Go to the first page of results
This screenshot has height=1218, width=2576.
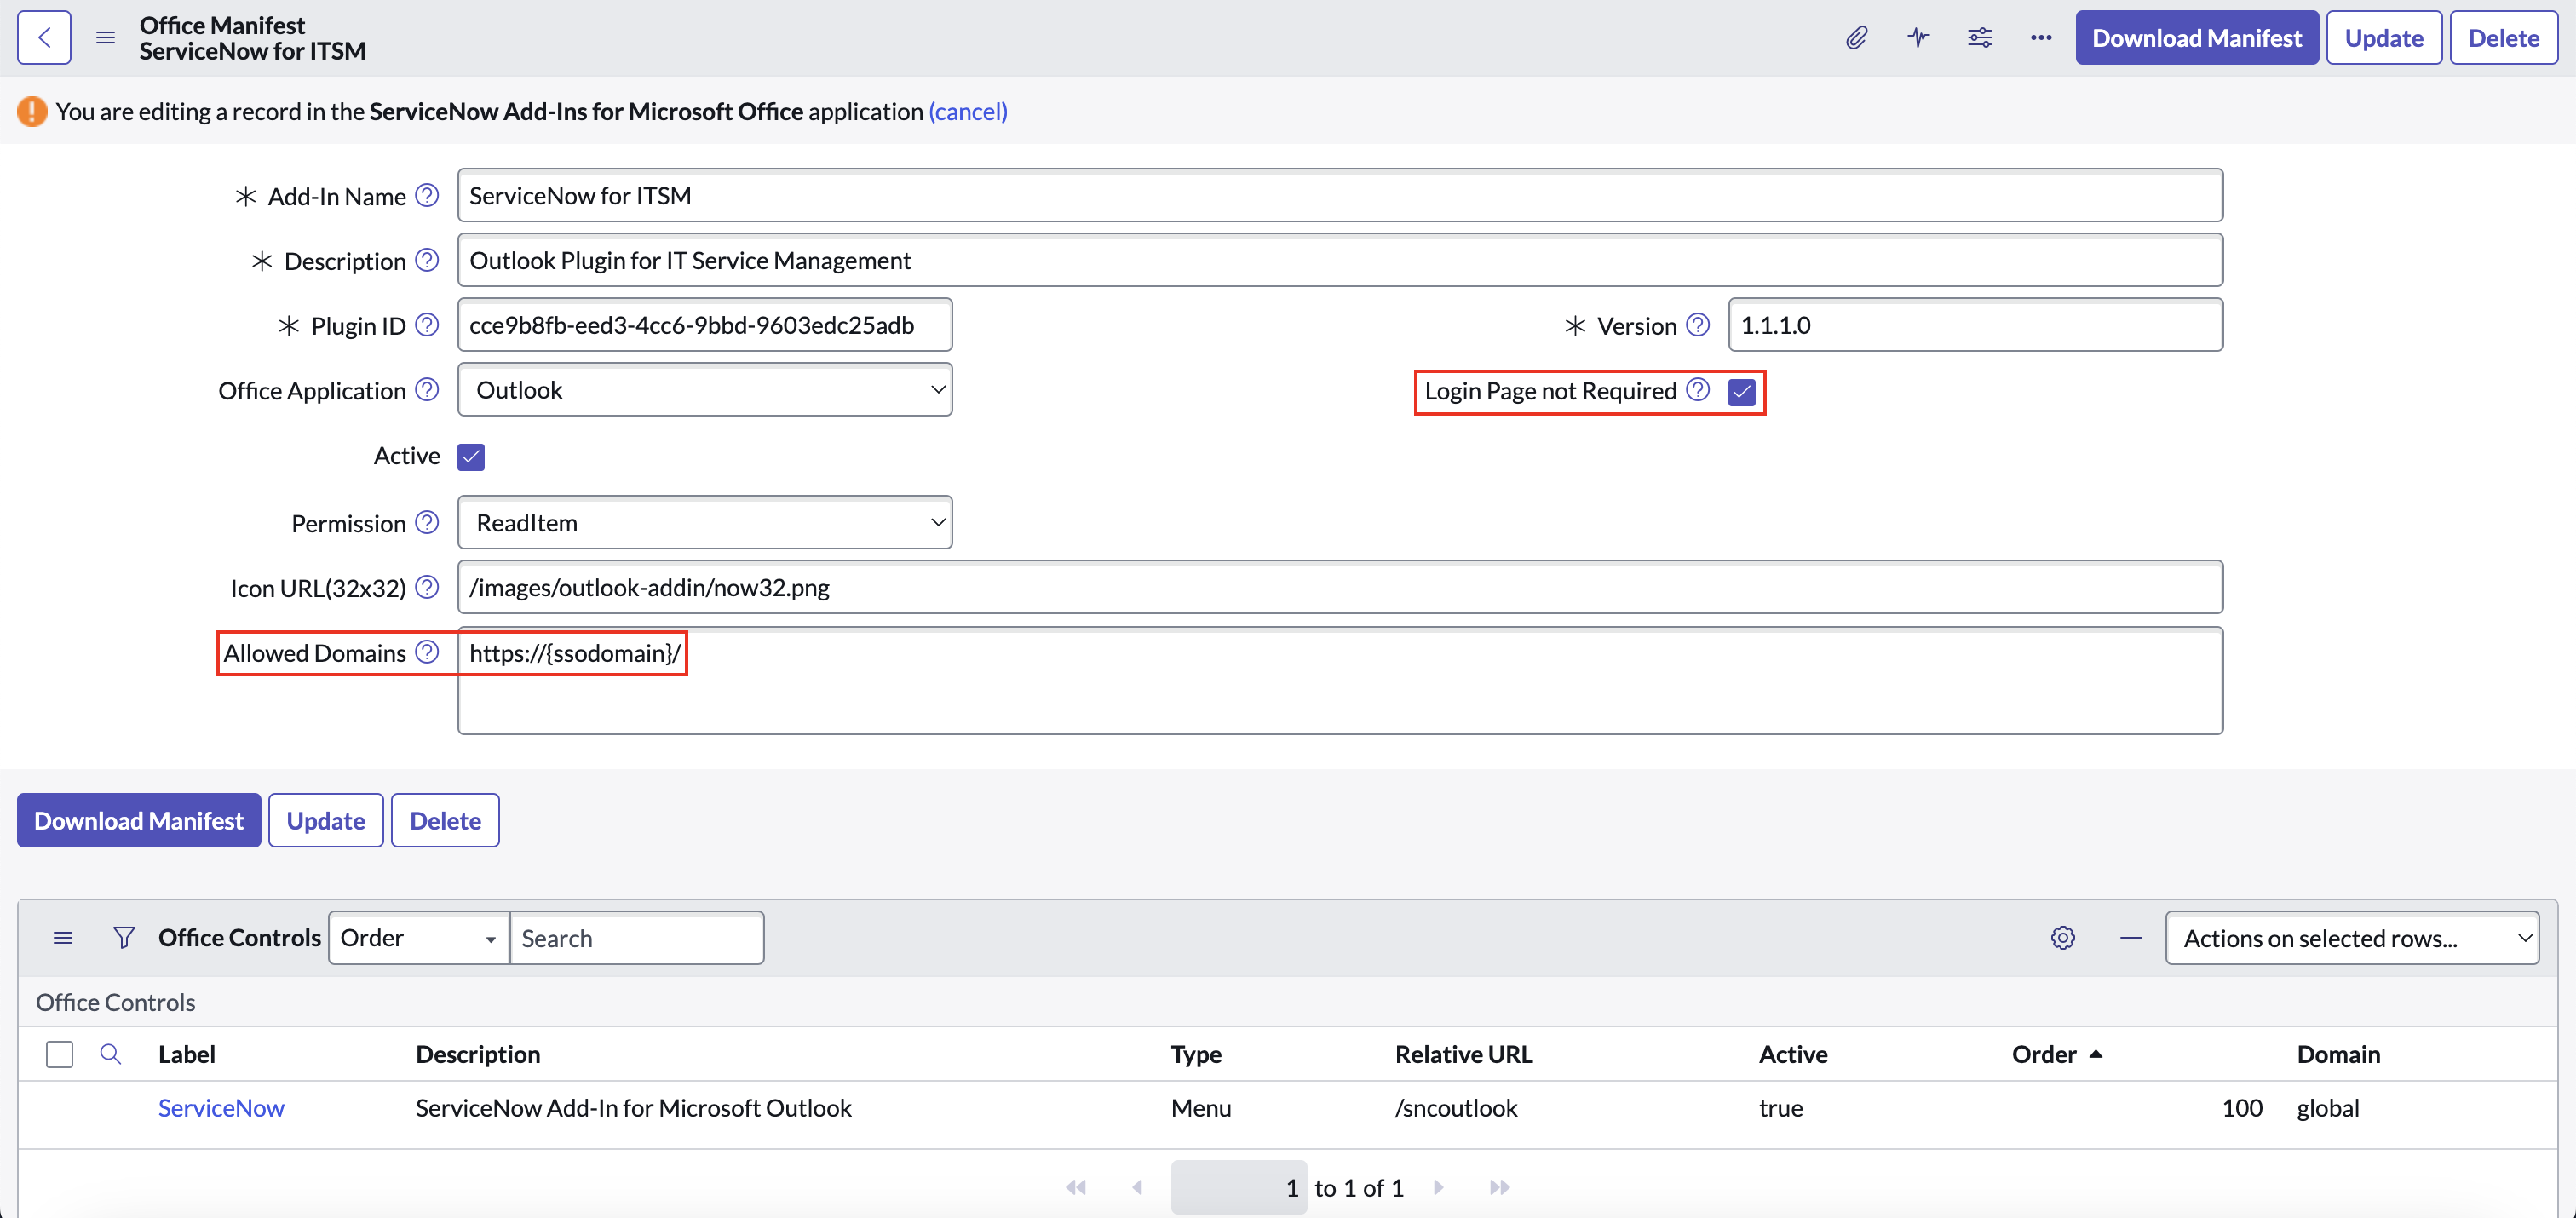pyautogui.click(x=1076, y=1187)
